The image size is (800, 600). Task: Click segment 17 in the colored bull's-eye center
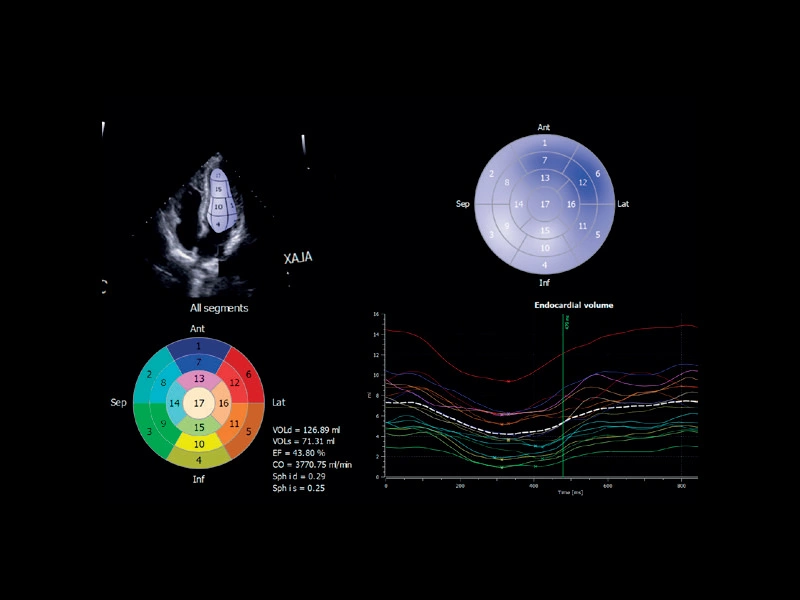pos(199,403)
